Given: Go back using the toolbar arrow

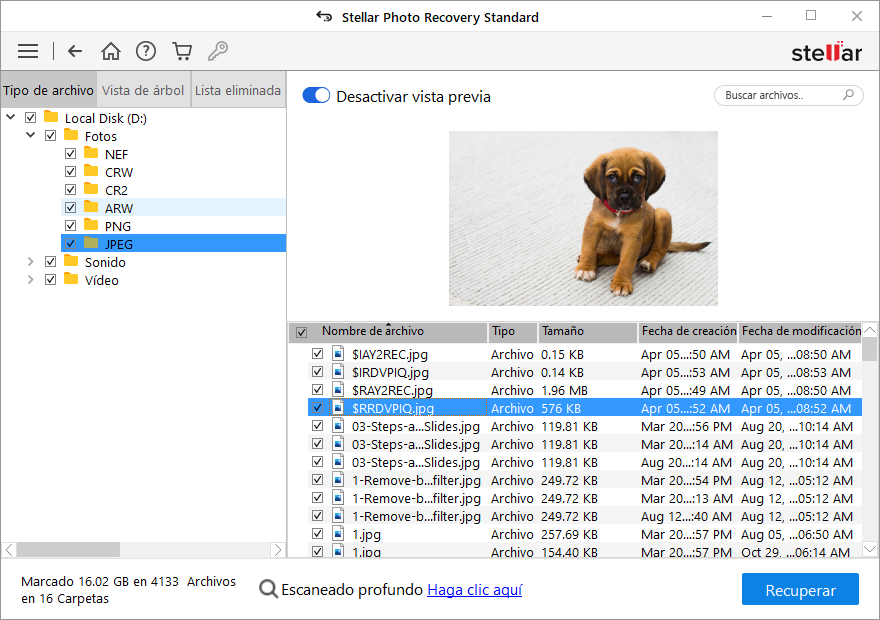Looking at the screenshot, I should point(75,51).
